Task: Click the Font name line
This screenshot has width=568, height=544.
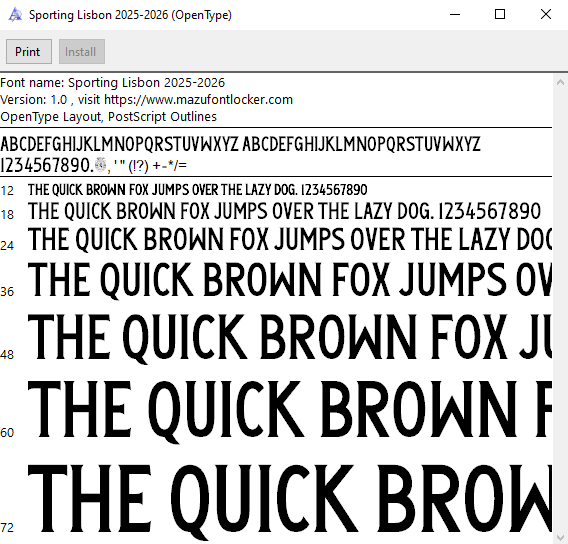Action: 112,83
